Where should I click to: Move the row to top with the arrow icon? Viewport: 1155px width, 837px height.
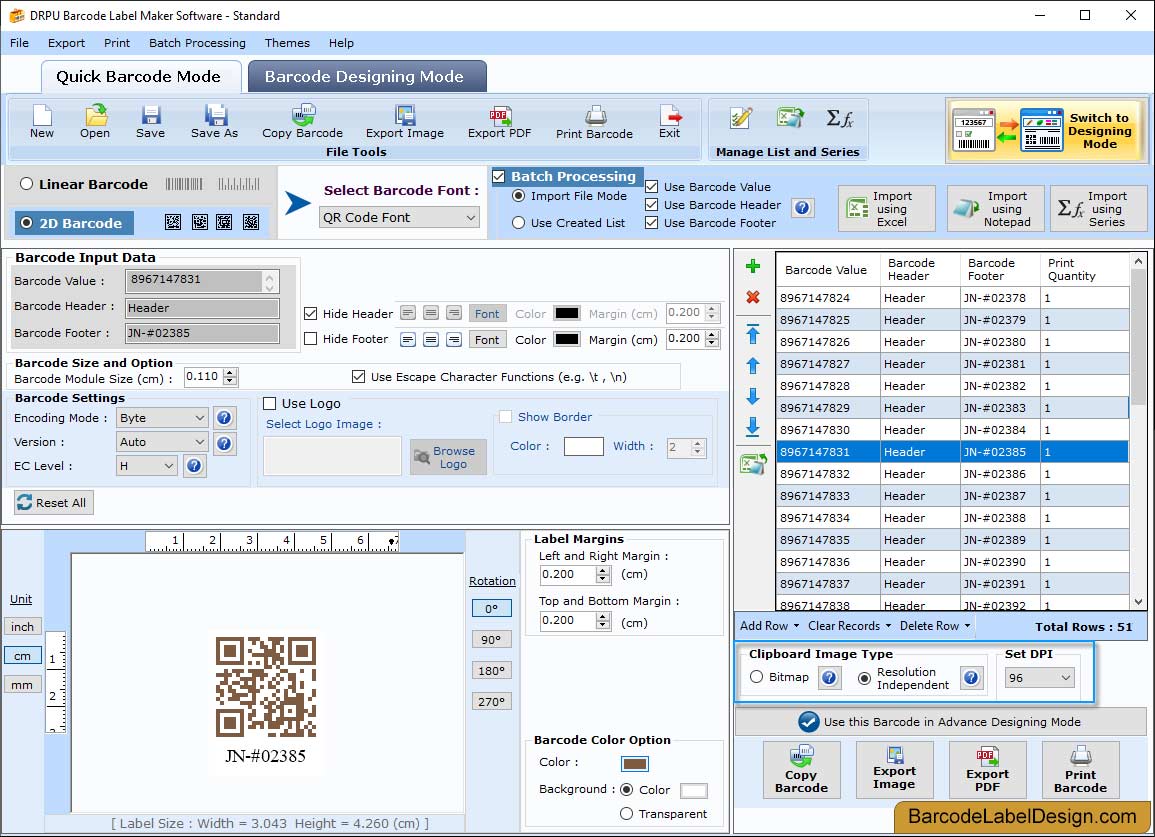(753, 334)
